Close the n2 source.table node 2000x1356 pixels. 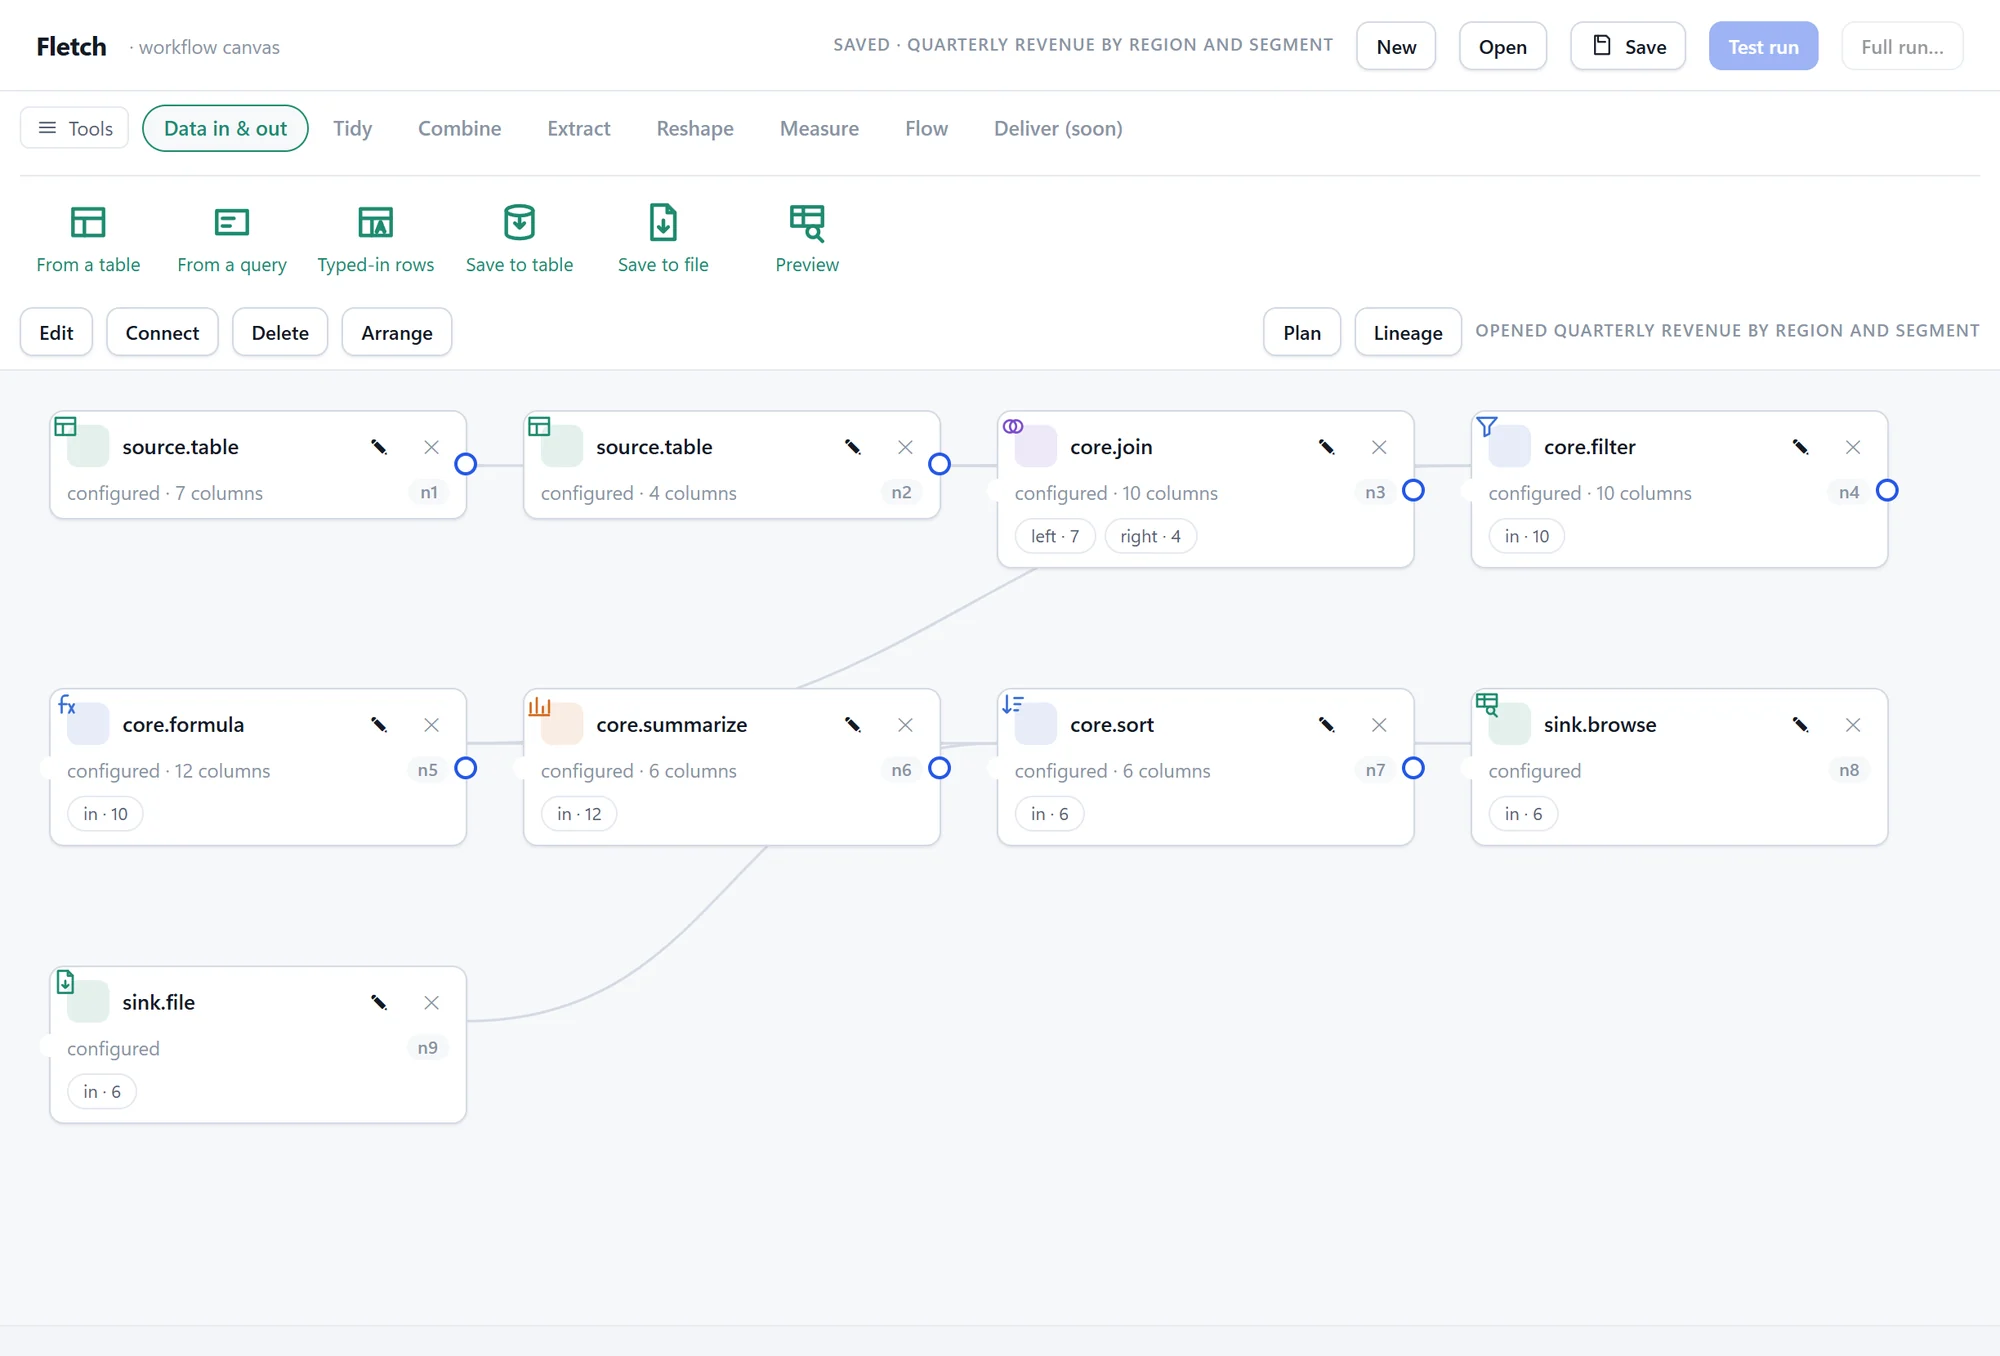(x=905, y=447)
